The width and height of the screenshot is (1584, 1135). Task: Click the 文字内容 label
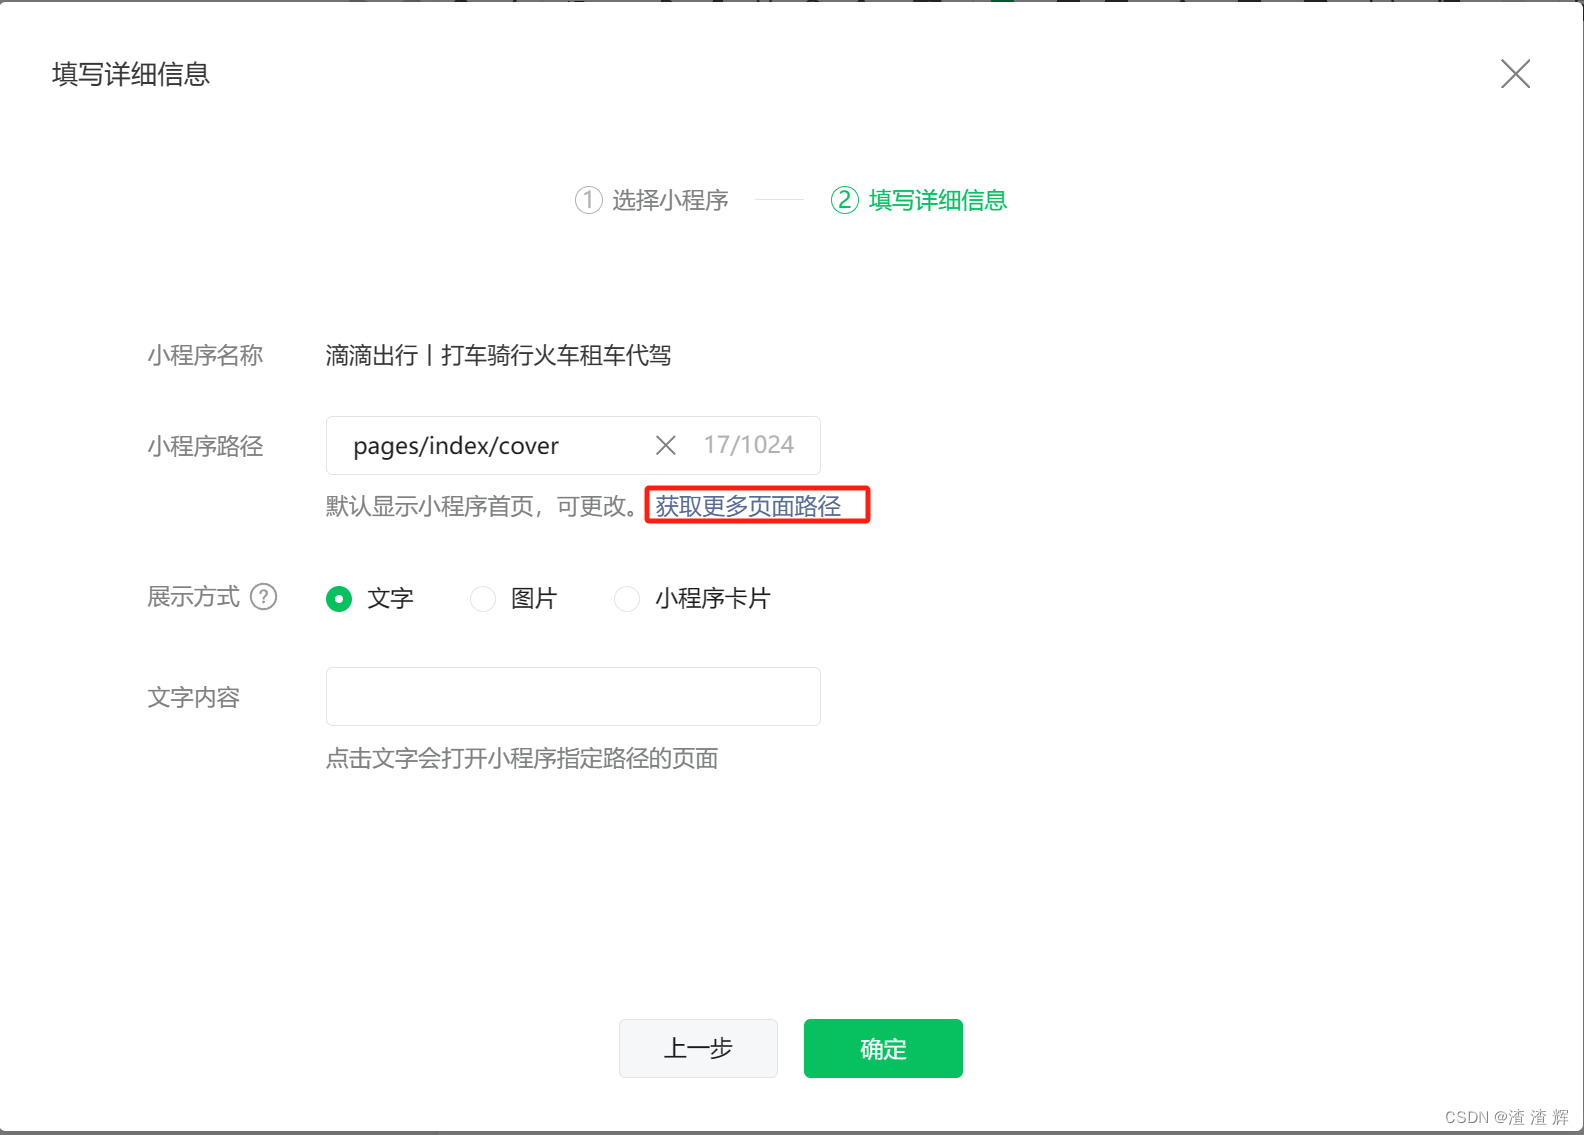coord(194,697)
